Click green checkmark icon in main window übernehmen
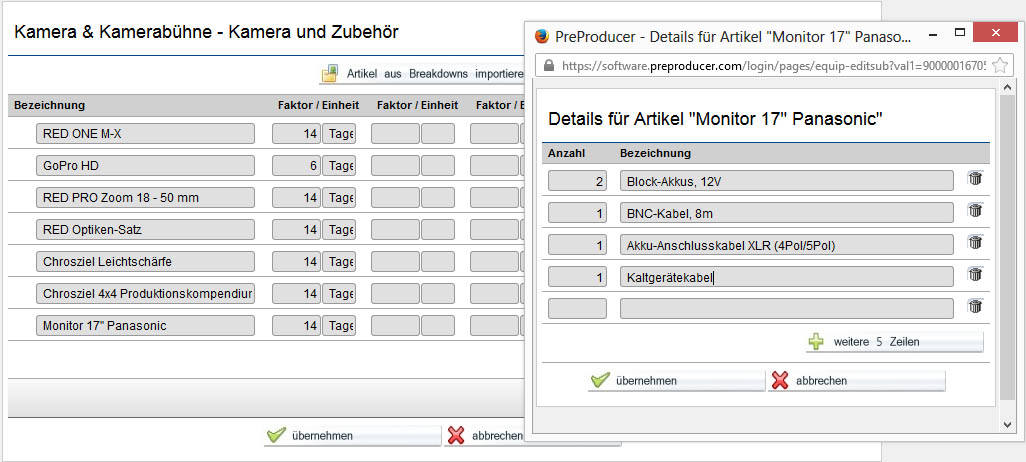This screenshot has height=462, width=1026. (277, 435)
